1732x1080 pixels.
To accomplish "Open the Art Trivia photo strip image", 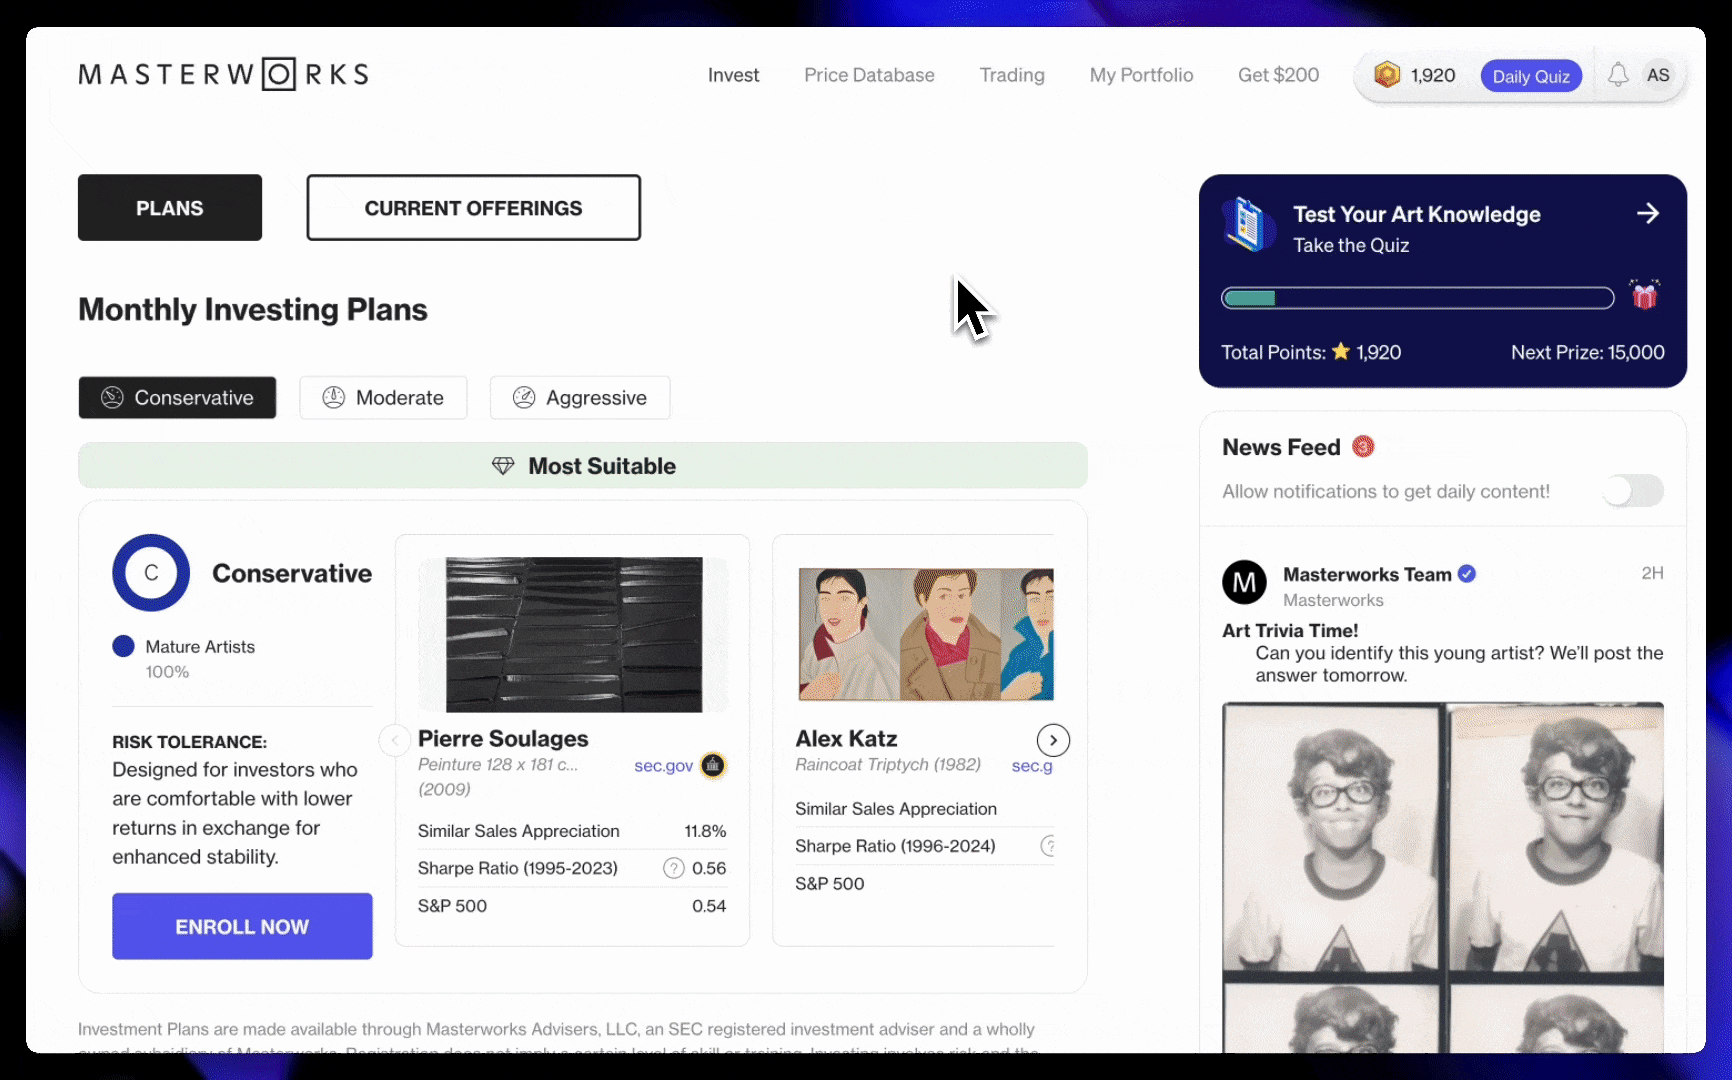I will (1443, 876).
